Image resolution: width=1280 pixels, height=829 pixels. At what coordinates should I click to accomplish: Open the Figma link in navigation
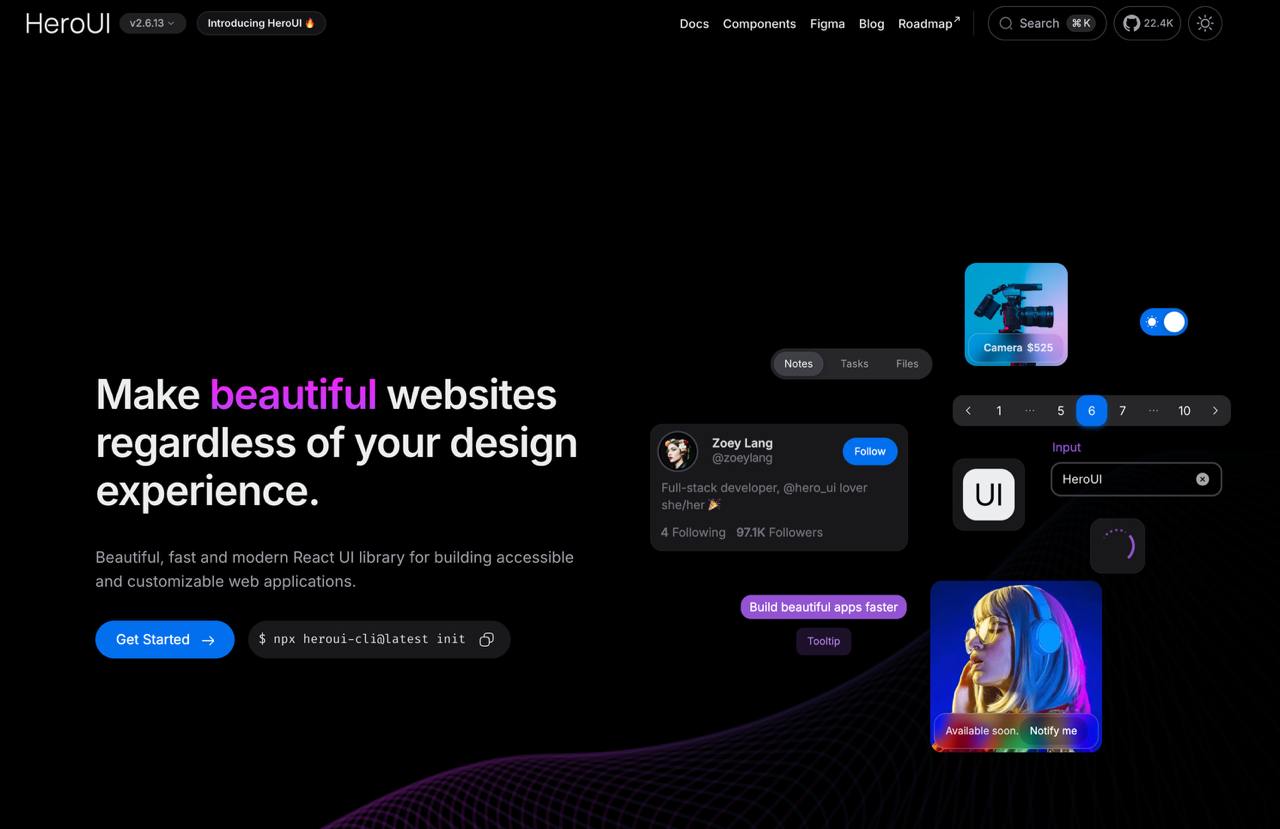pos(827,23)
